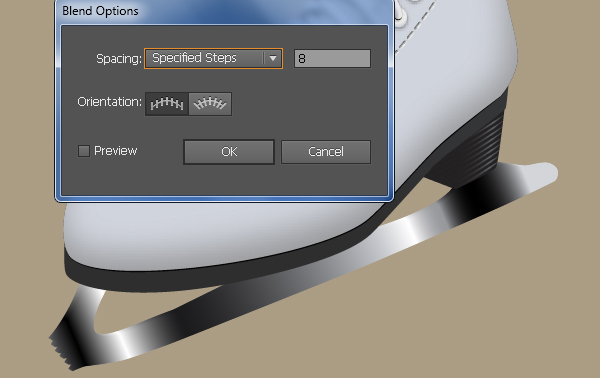600x378 pixels.
Task: Select Align to Page orientation icon
Action: (167, 104)
